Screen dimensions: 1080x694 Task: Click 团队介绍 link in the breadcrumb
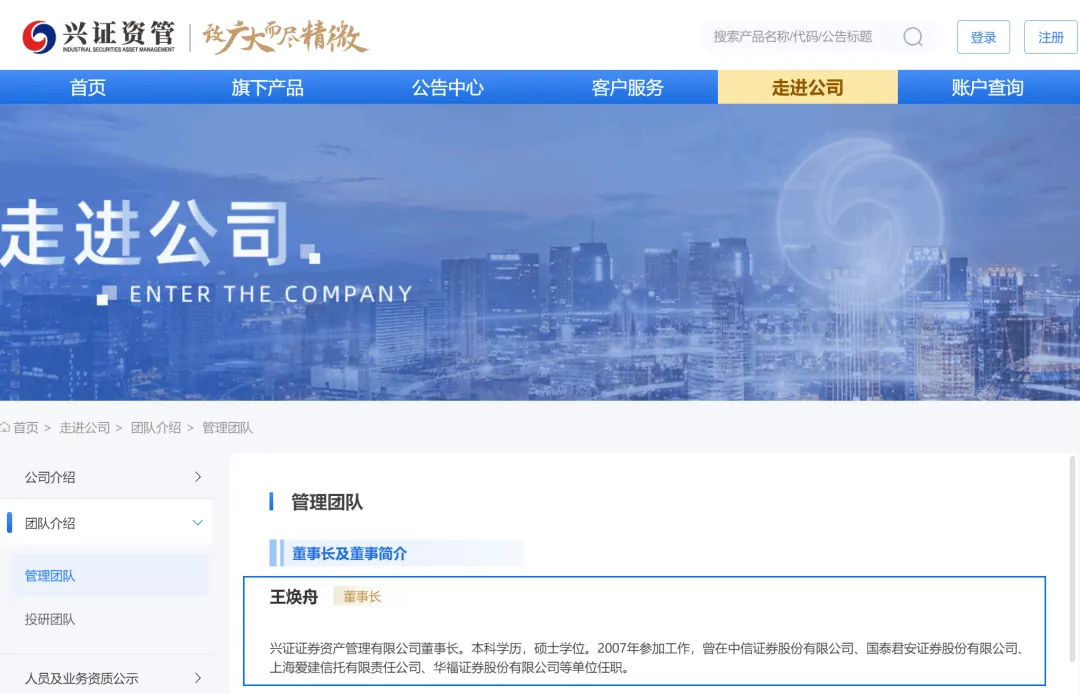pos(156,428)
